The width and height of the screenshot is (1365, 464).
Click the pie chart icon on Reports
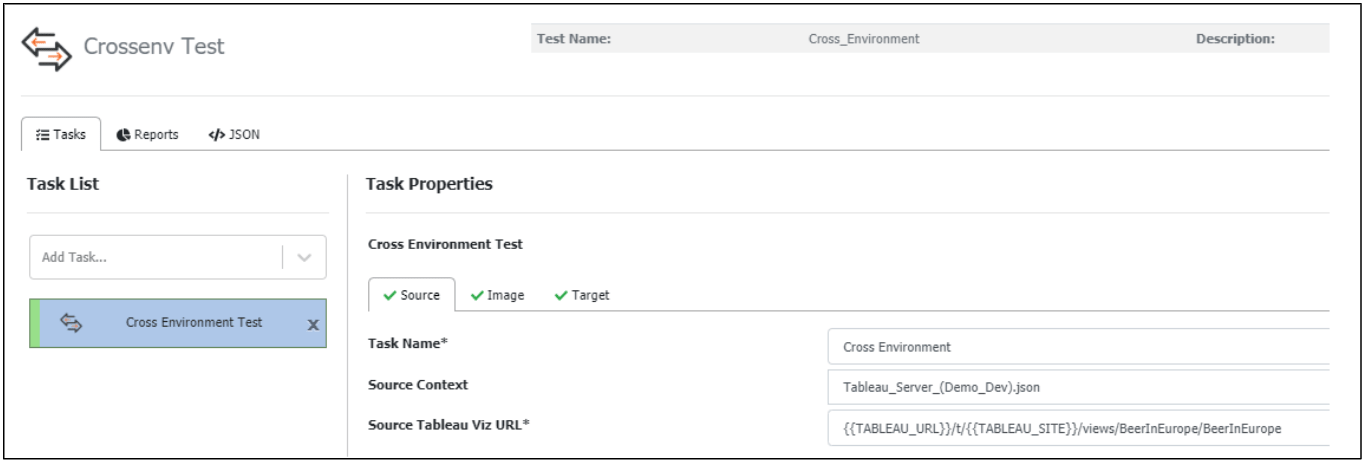tap(123, 135)
